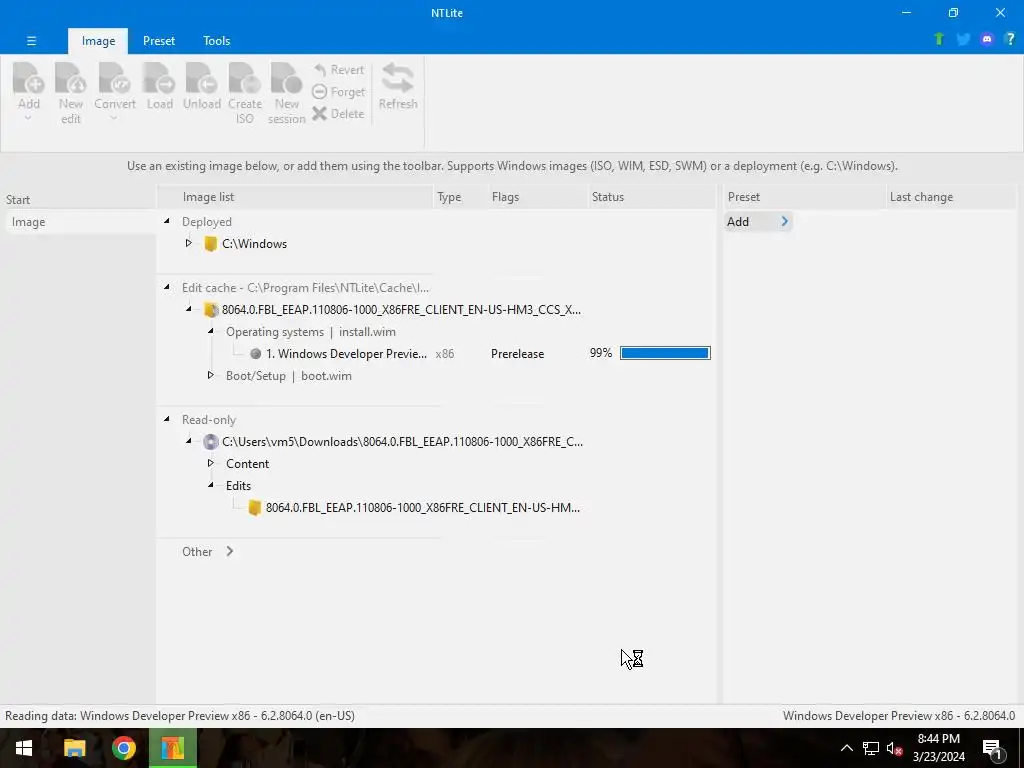Click the New session toolbar icon
Image resolution: width=1024 pixels, height=768 pixels.
point(286,78)
